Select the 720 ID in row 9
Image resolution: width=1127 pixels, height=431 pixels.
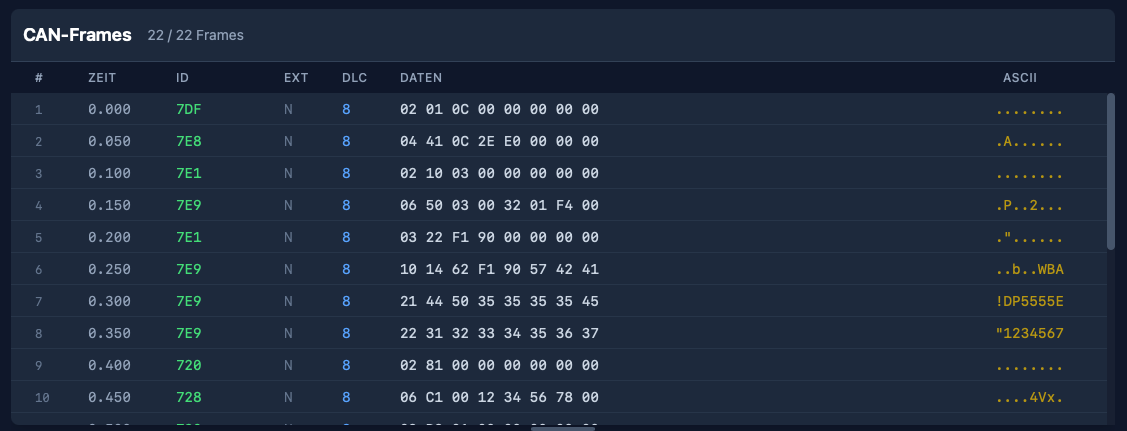tap(188, 366)
